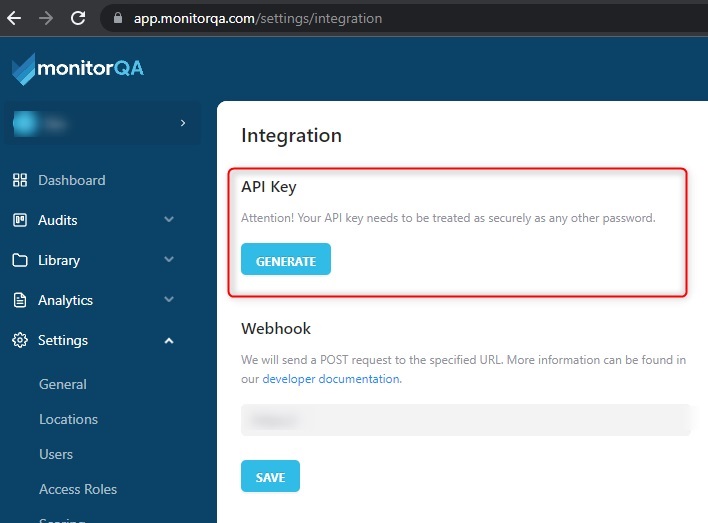This screenshot has width=708, height=523.
Task: Expand the Audits chevron
Action: [x=169, y=219]
